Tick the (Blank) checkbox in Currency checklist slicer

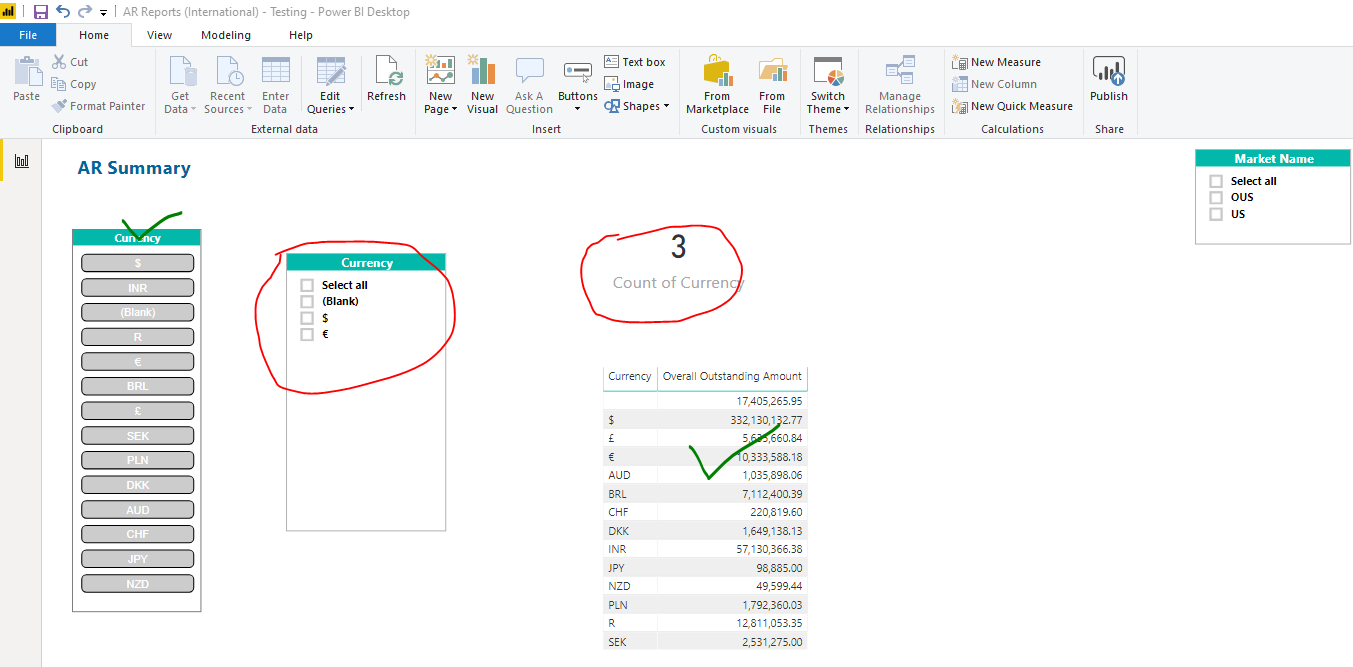[x=307, y=301]
